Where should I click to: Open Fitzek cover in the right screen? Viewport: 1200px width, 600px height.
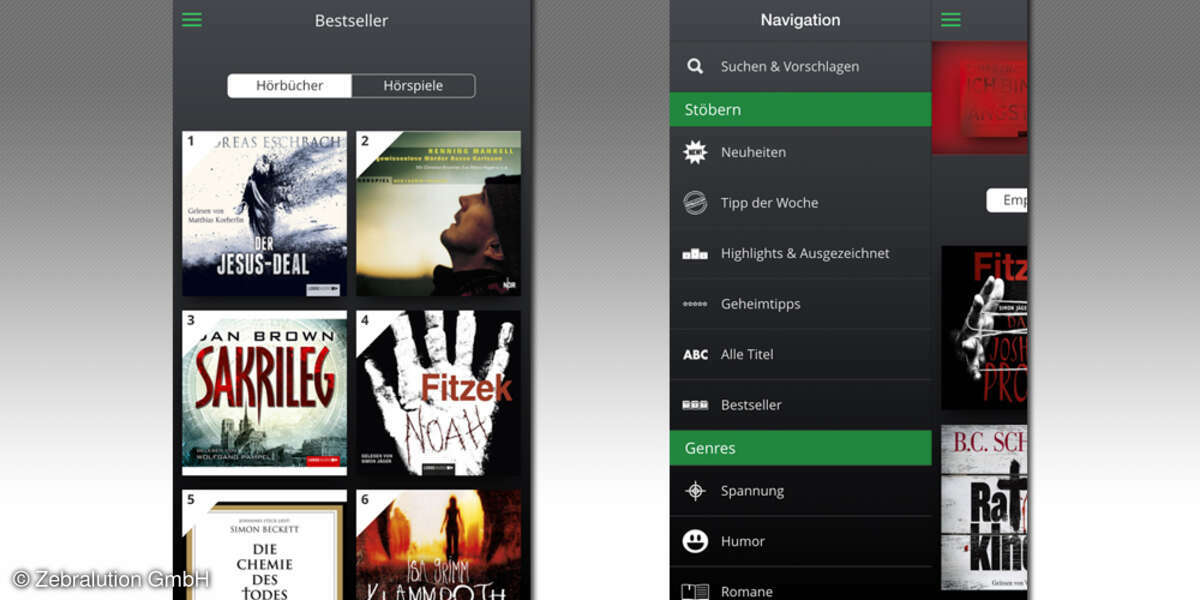[984, 328]
